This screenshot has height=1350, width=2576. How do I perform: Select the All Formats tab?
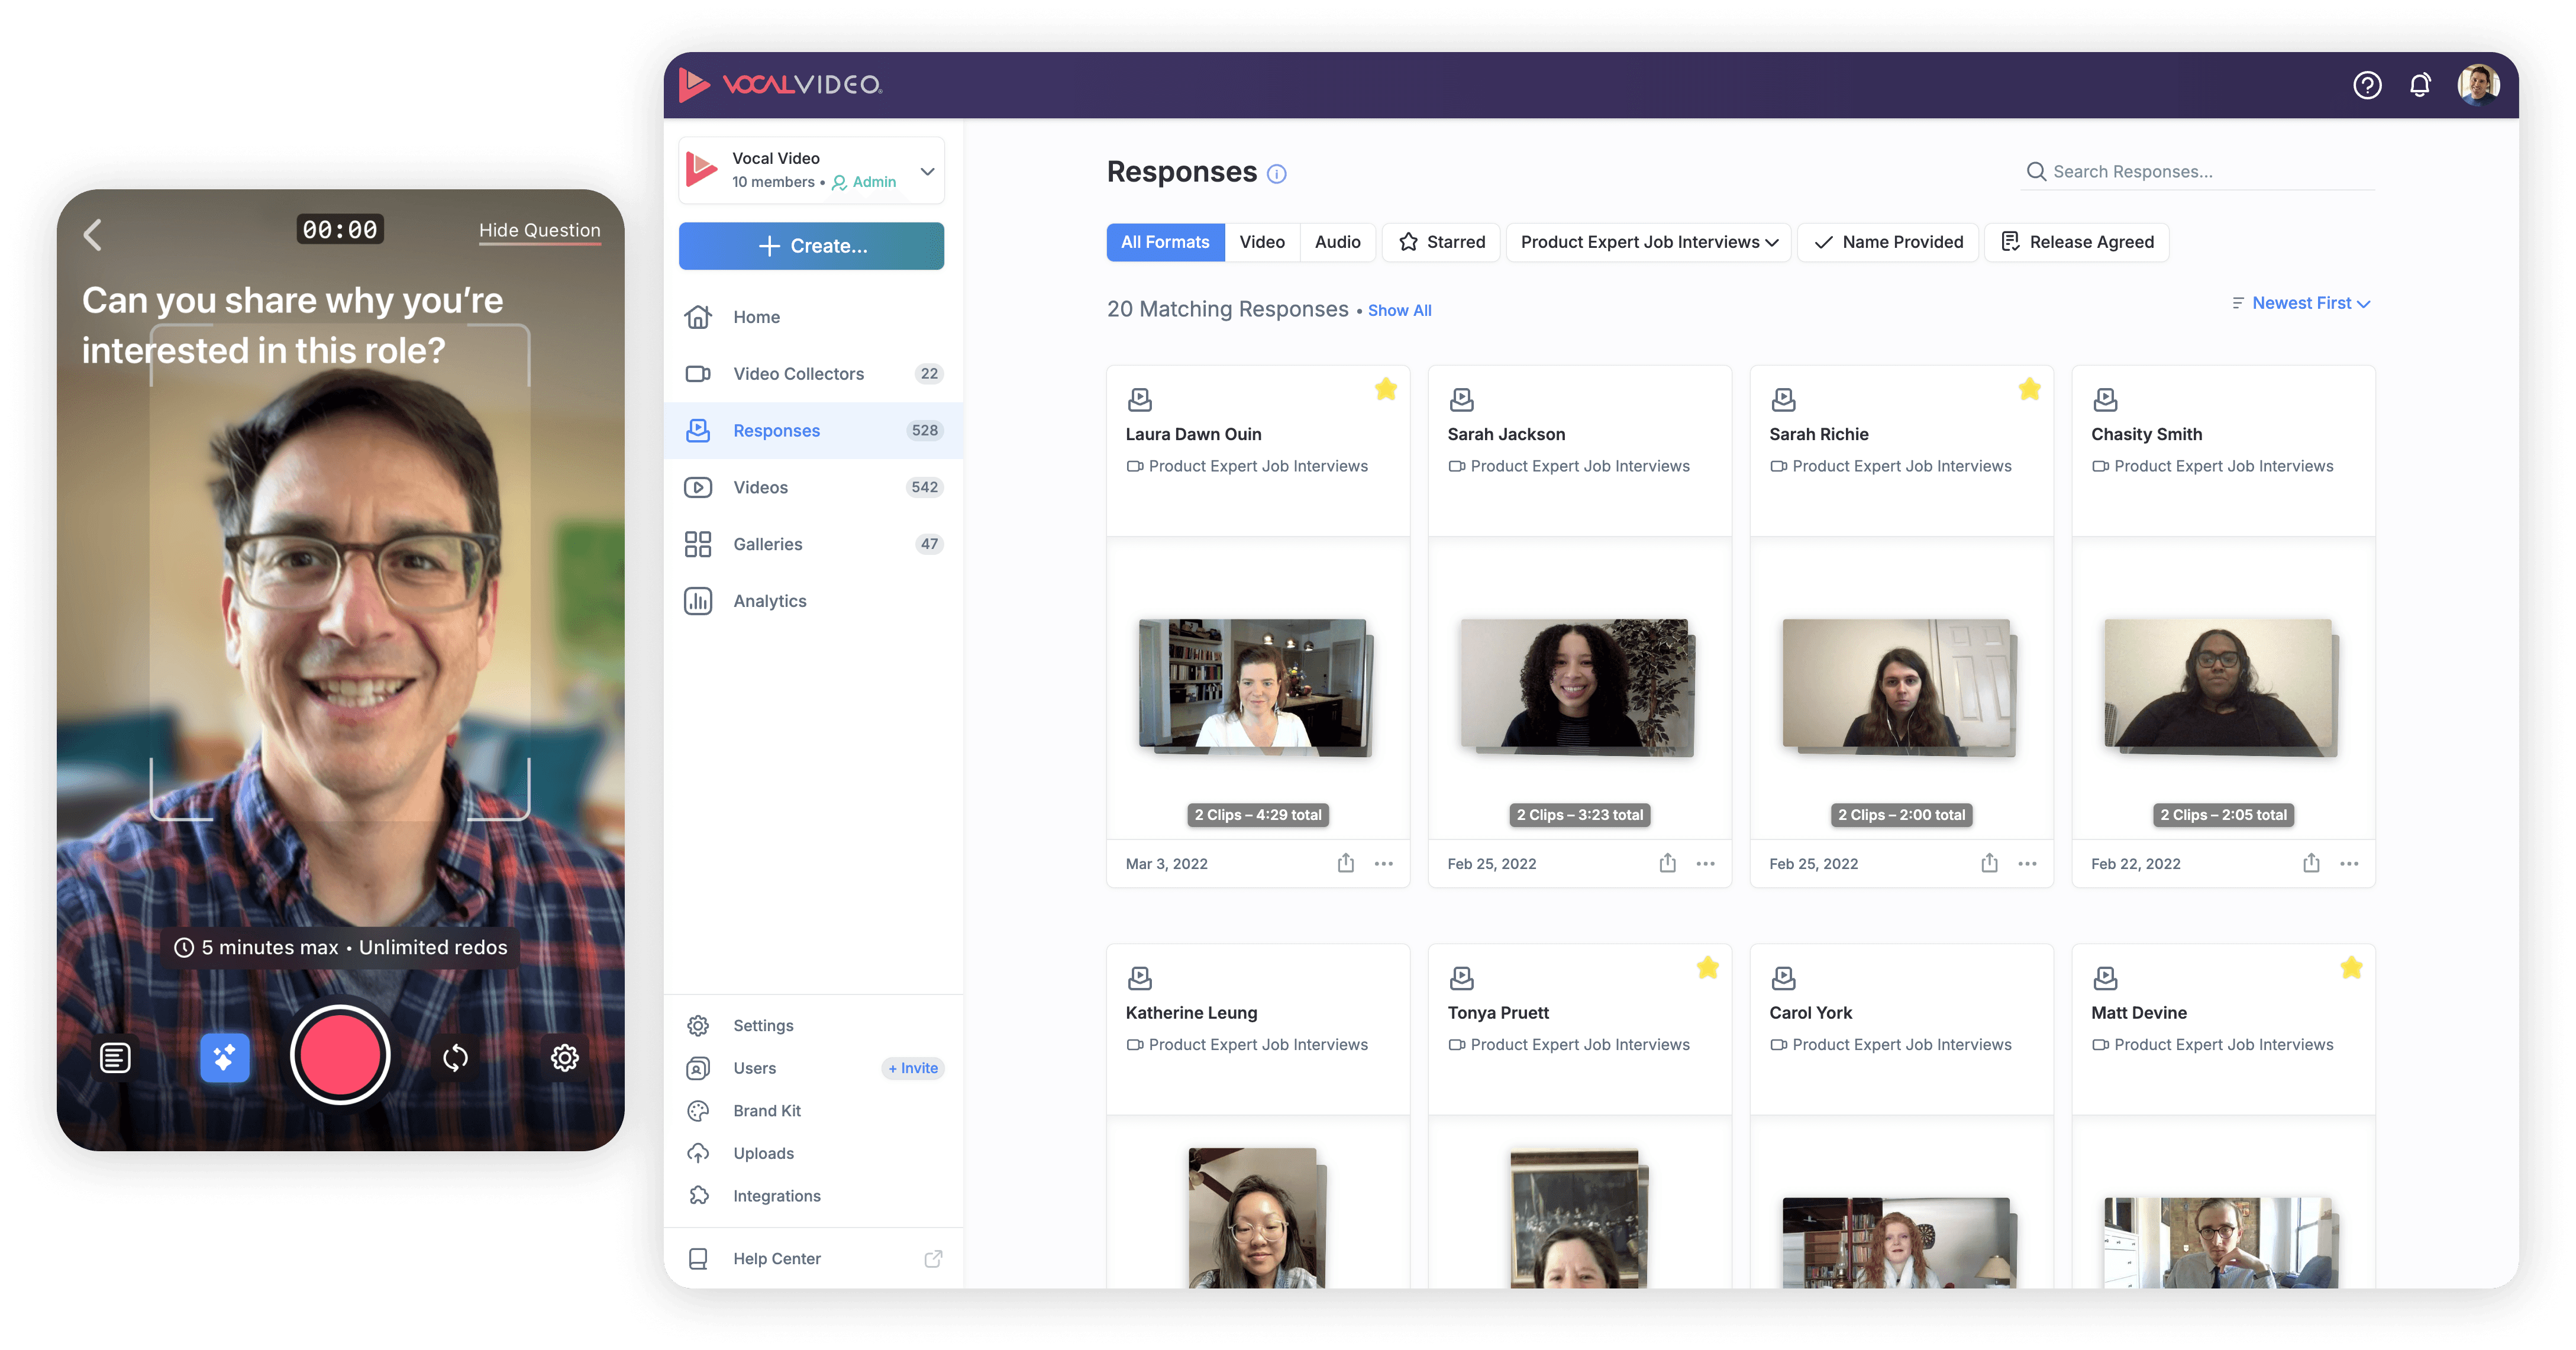pyautogui.click(x=1165, y=242)
